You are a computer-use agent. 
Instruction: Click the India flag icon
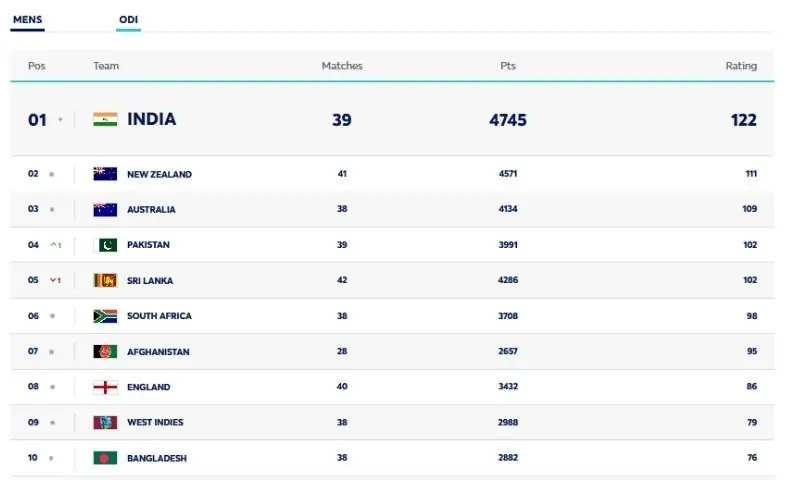click(x=105, y=120)
